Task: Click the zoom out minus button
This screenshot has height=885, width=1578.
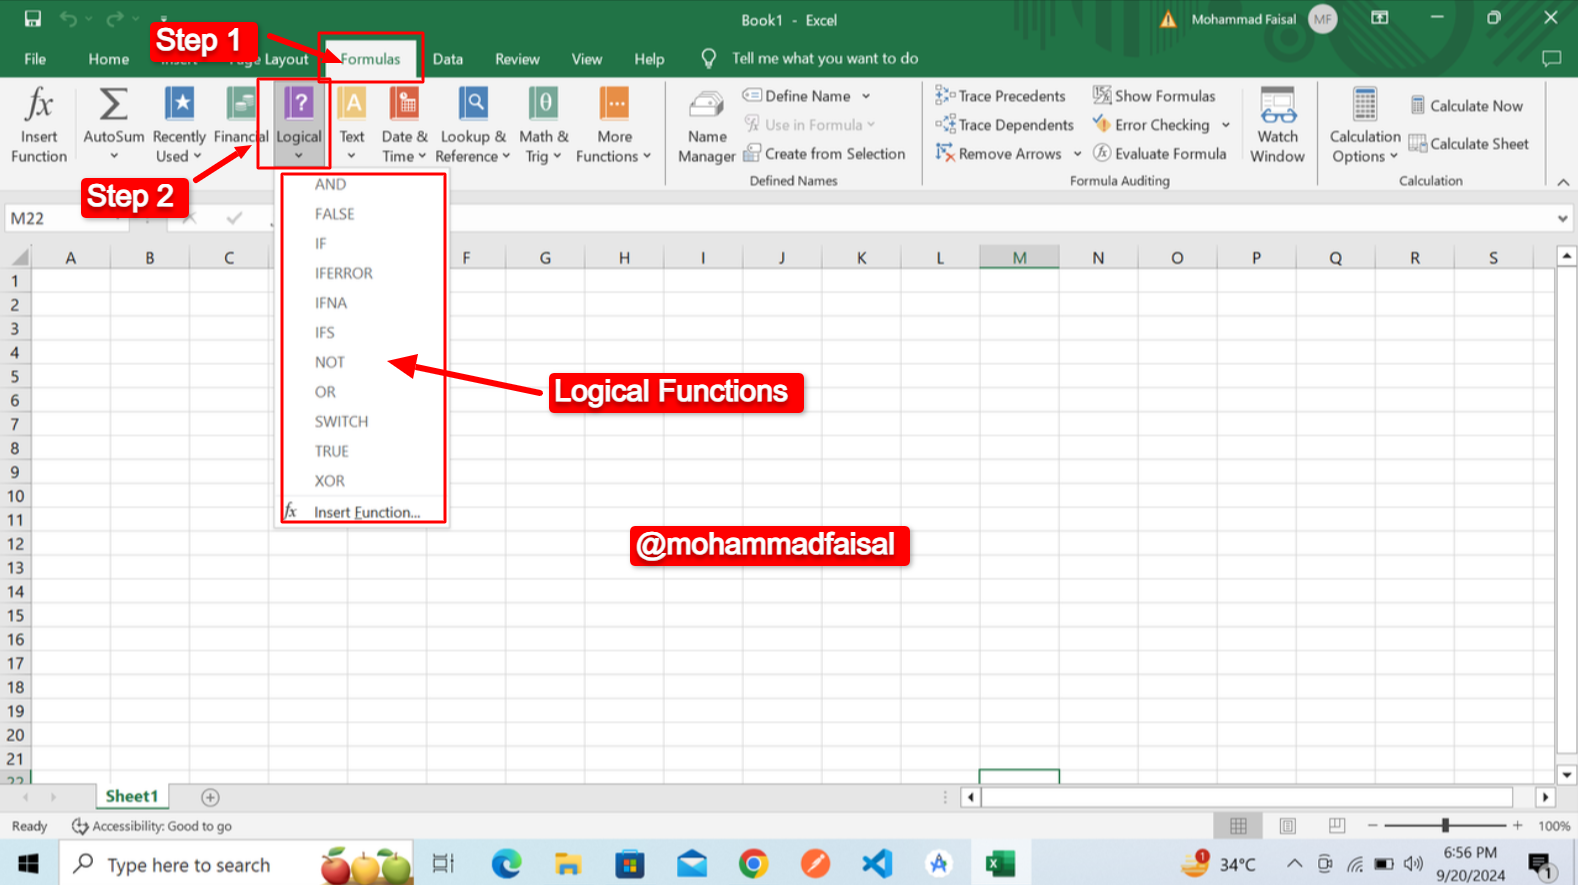Action: click(1373, 826)
